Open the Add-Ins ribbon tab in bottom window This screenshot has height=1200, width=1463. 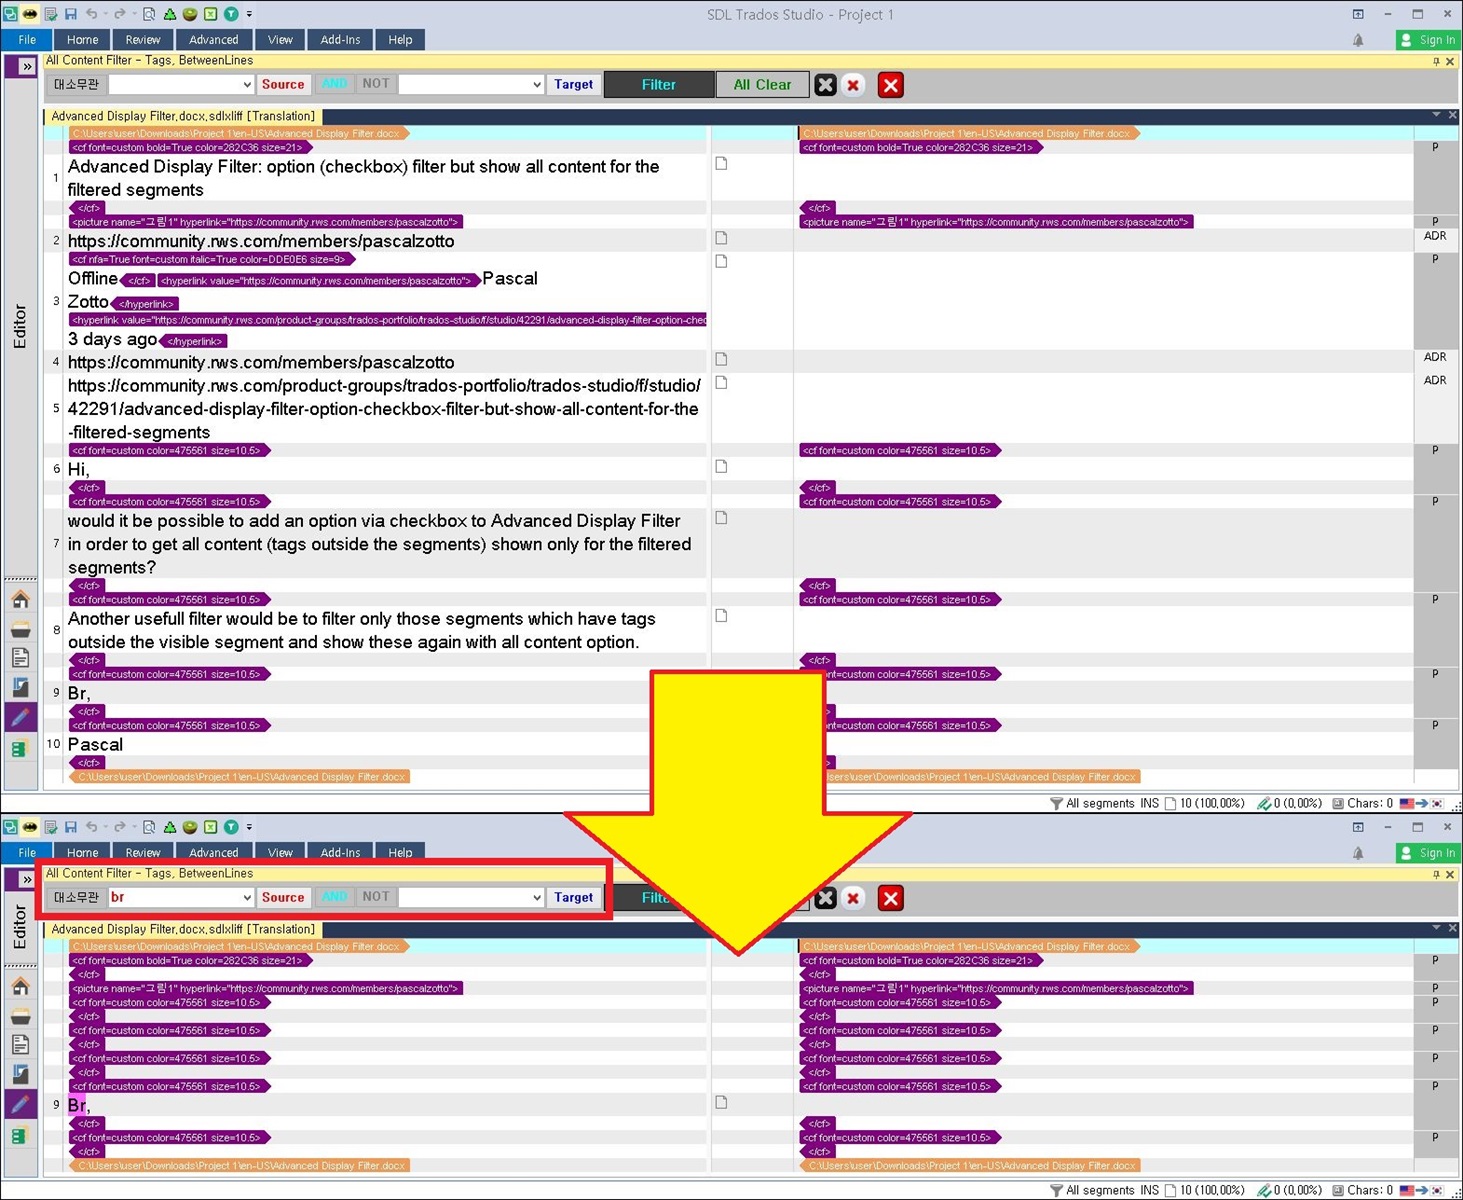pyautogui.click(x=340, y=853)
